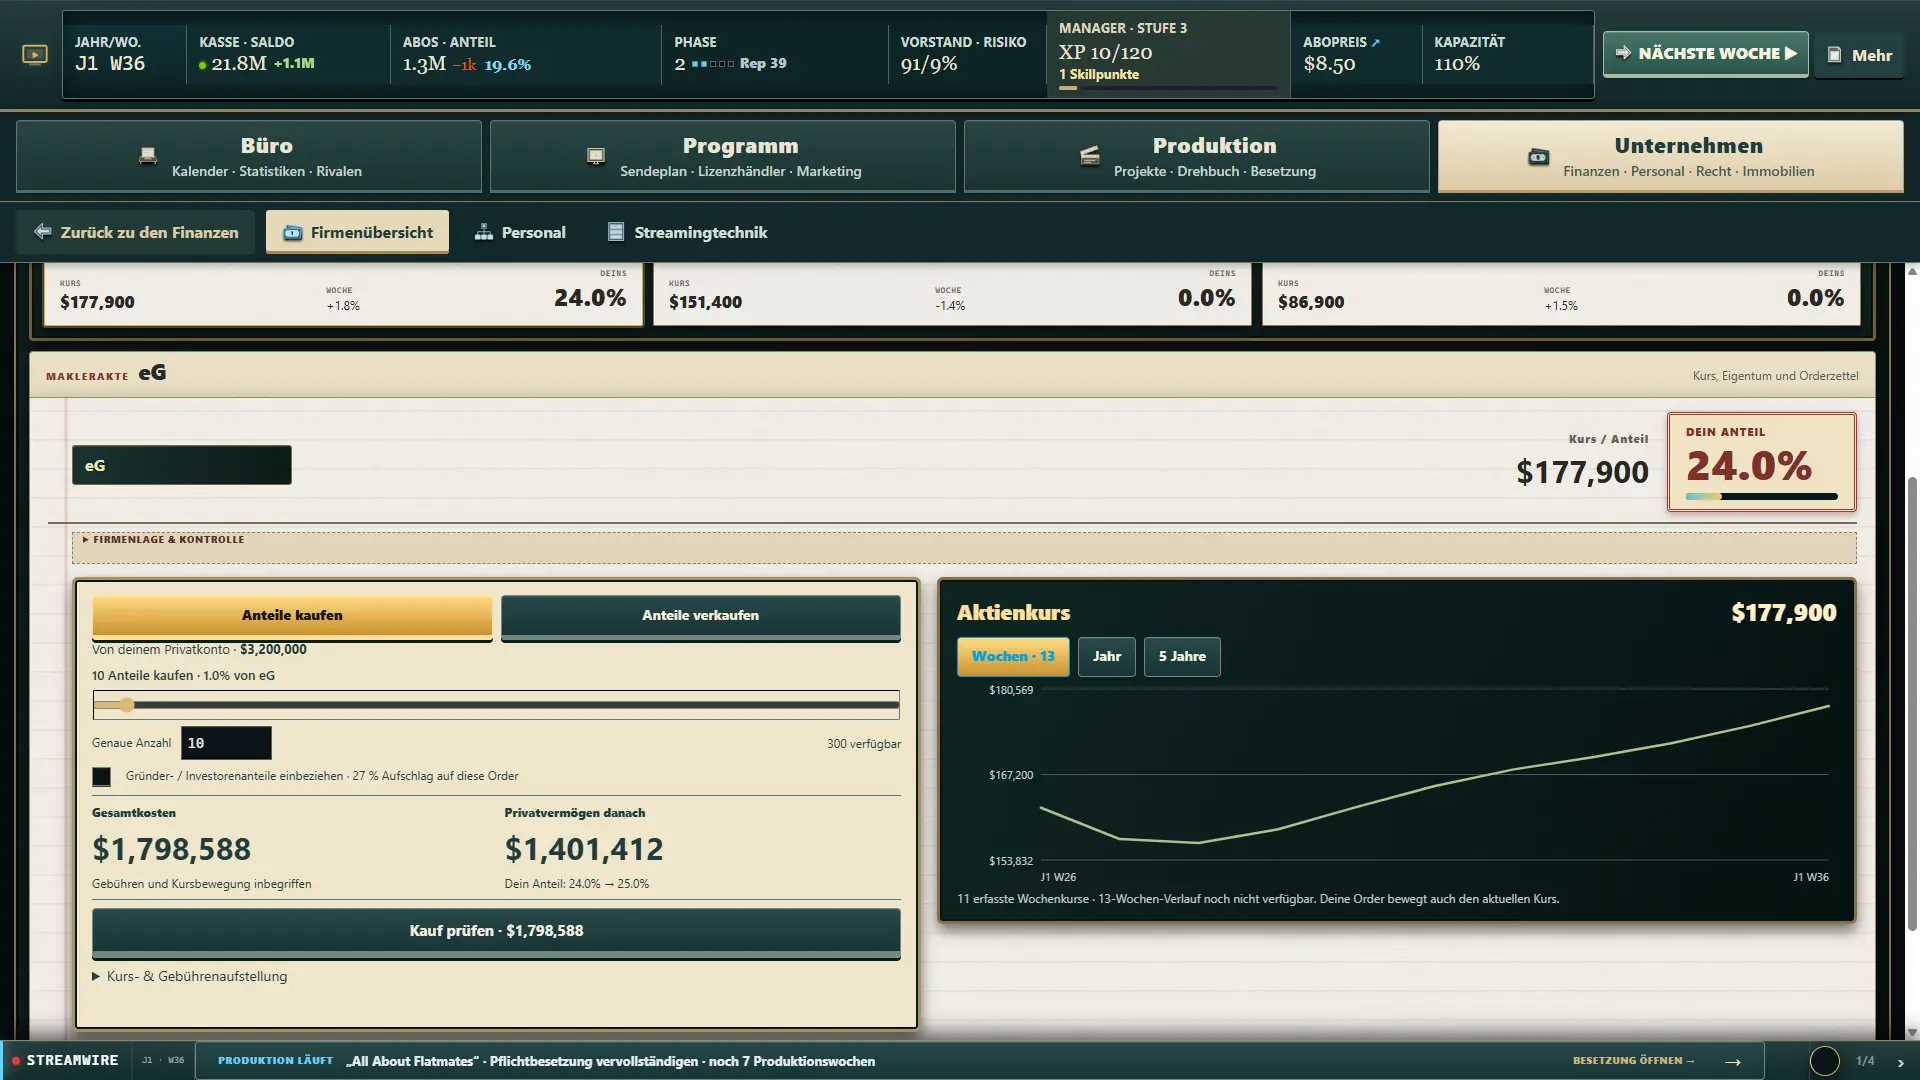Open Manager Stufe 3 XP panel
1920x1080 pixels.
tap(1168, 55)
